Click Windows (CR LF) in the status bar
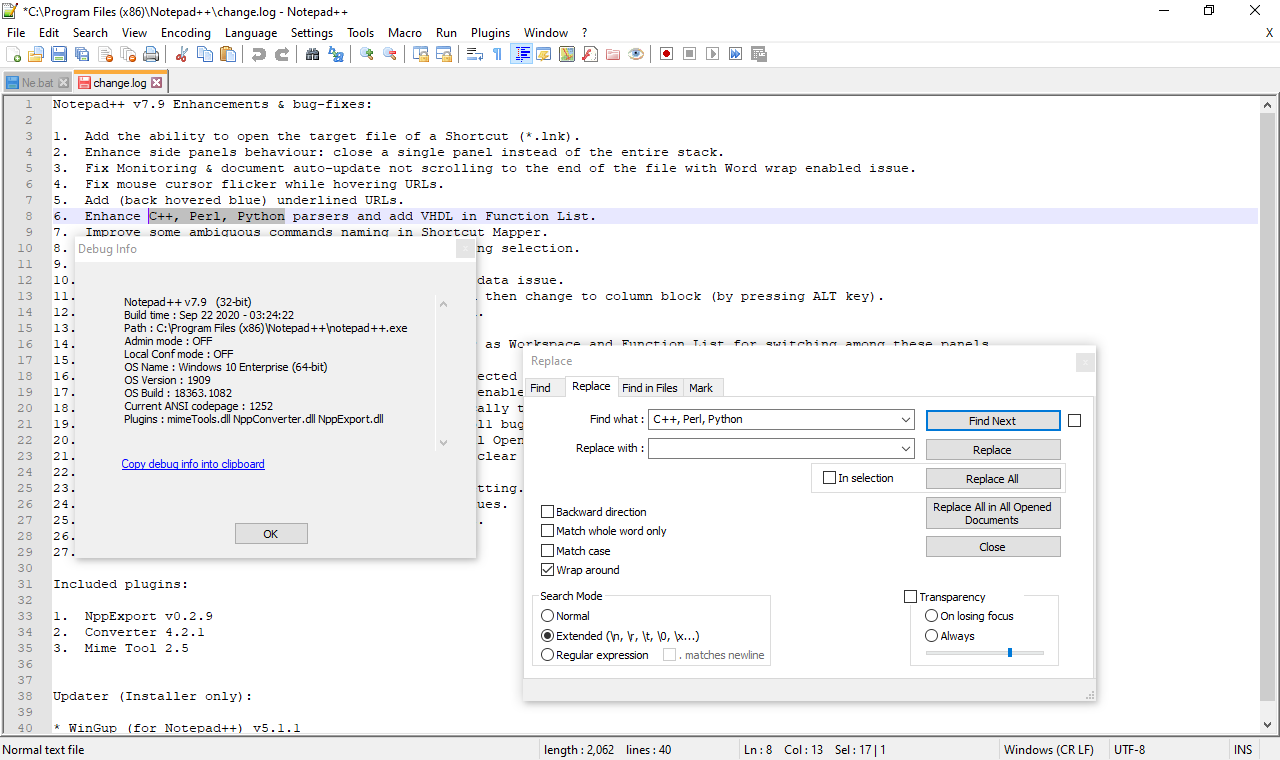1280x760 pixels. (x=1049, y=750)
